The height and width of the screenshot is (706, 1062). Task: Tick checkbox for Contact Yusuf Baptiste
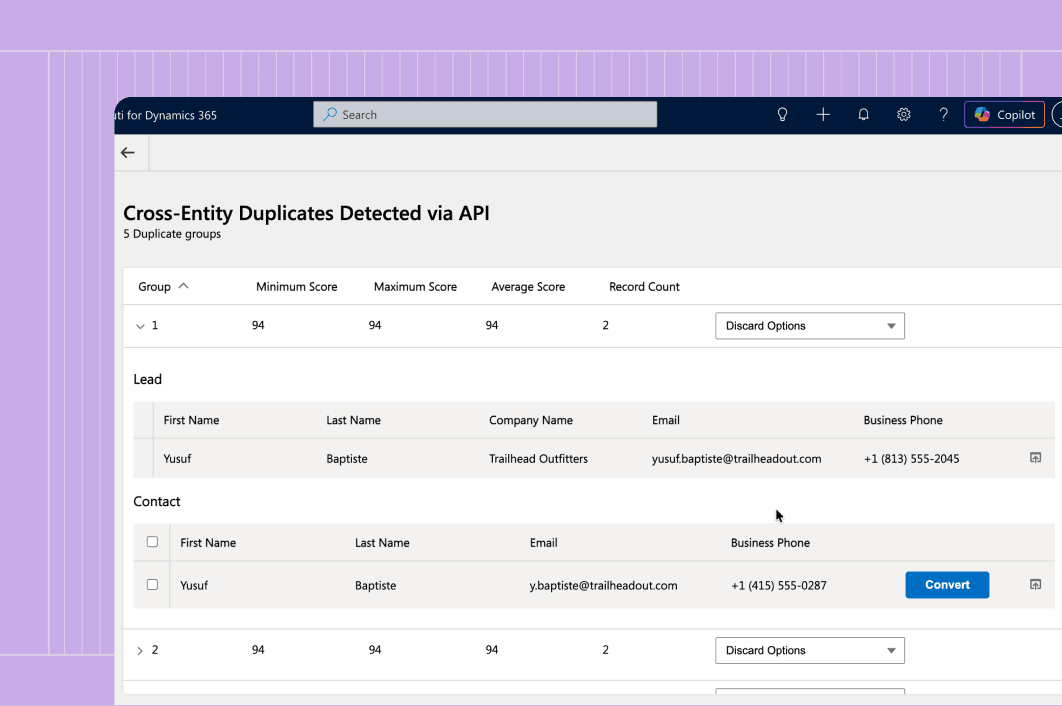152,585
